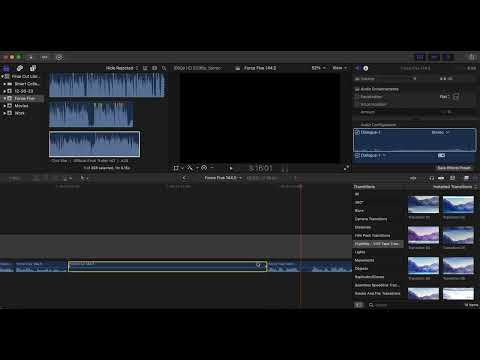
Task: Enable the Equalization checkbox
Action: [357, 97]
